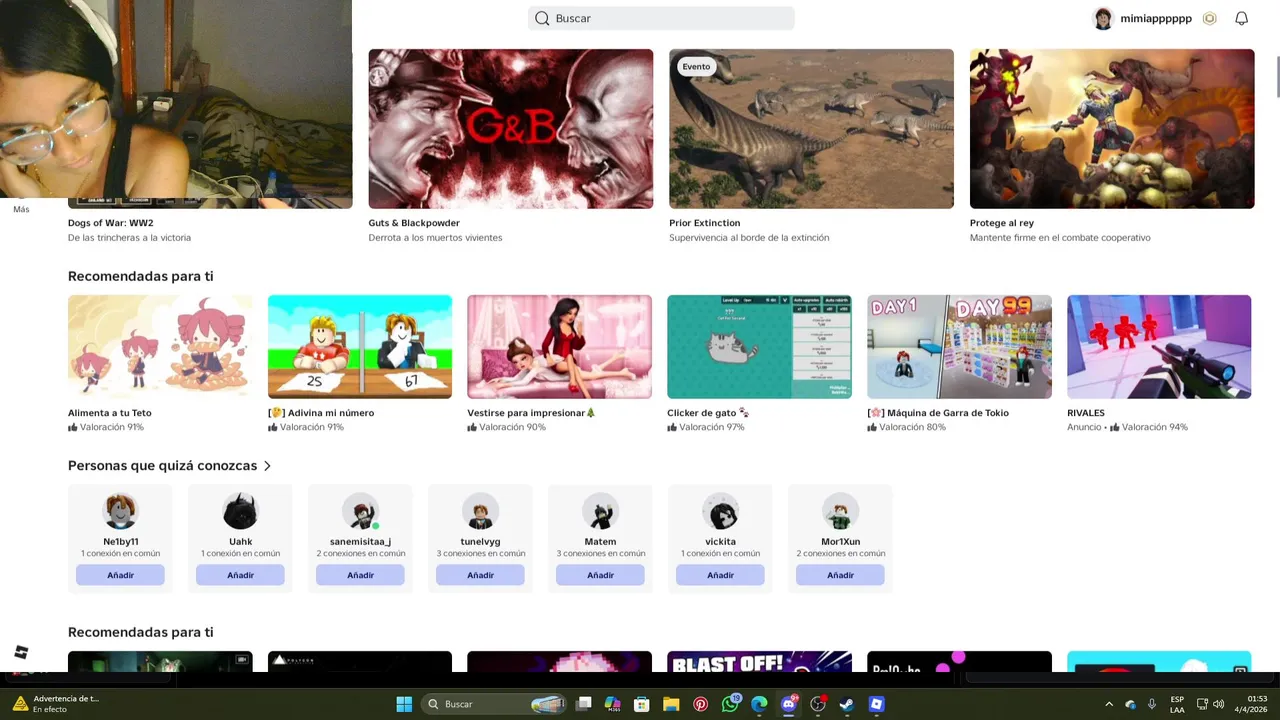The image size is (1280, 720).
Task: Click the OneDrive cloud tray icon
Action: point(1130,704)
